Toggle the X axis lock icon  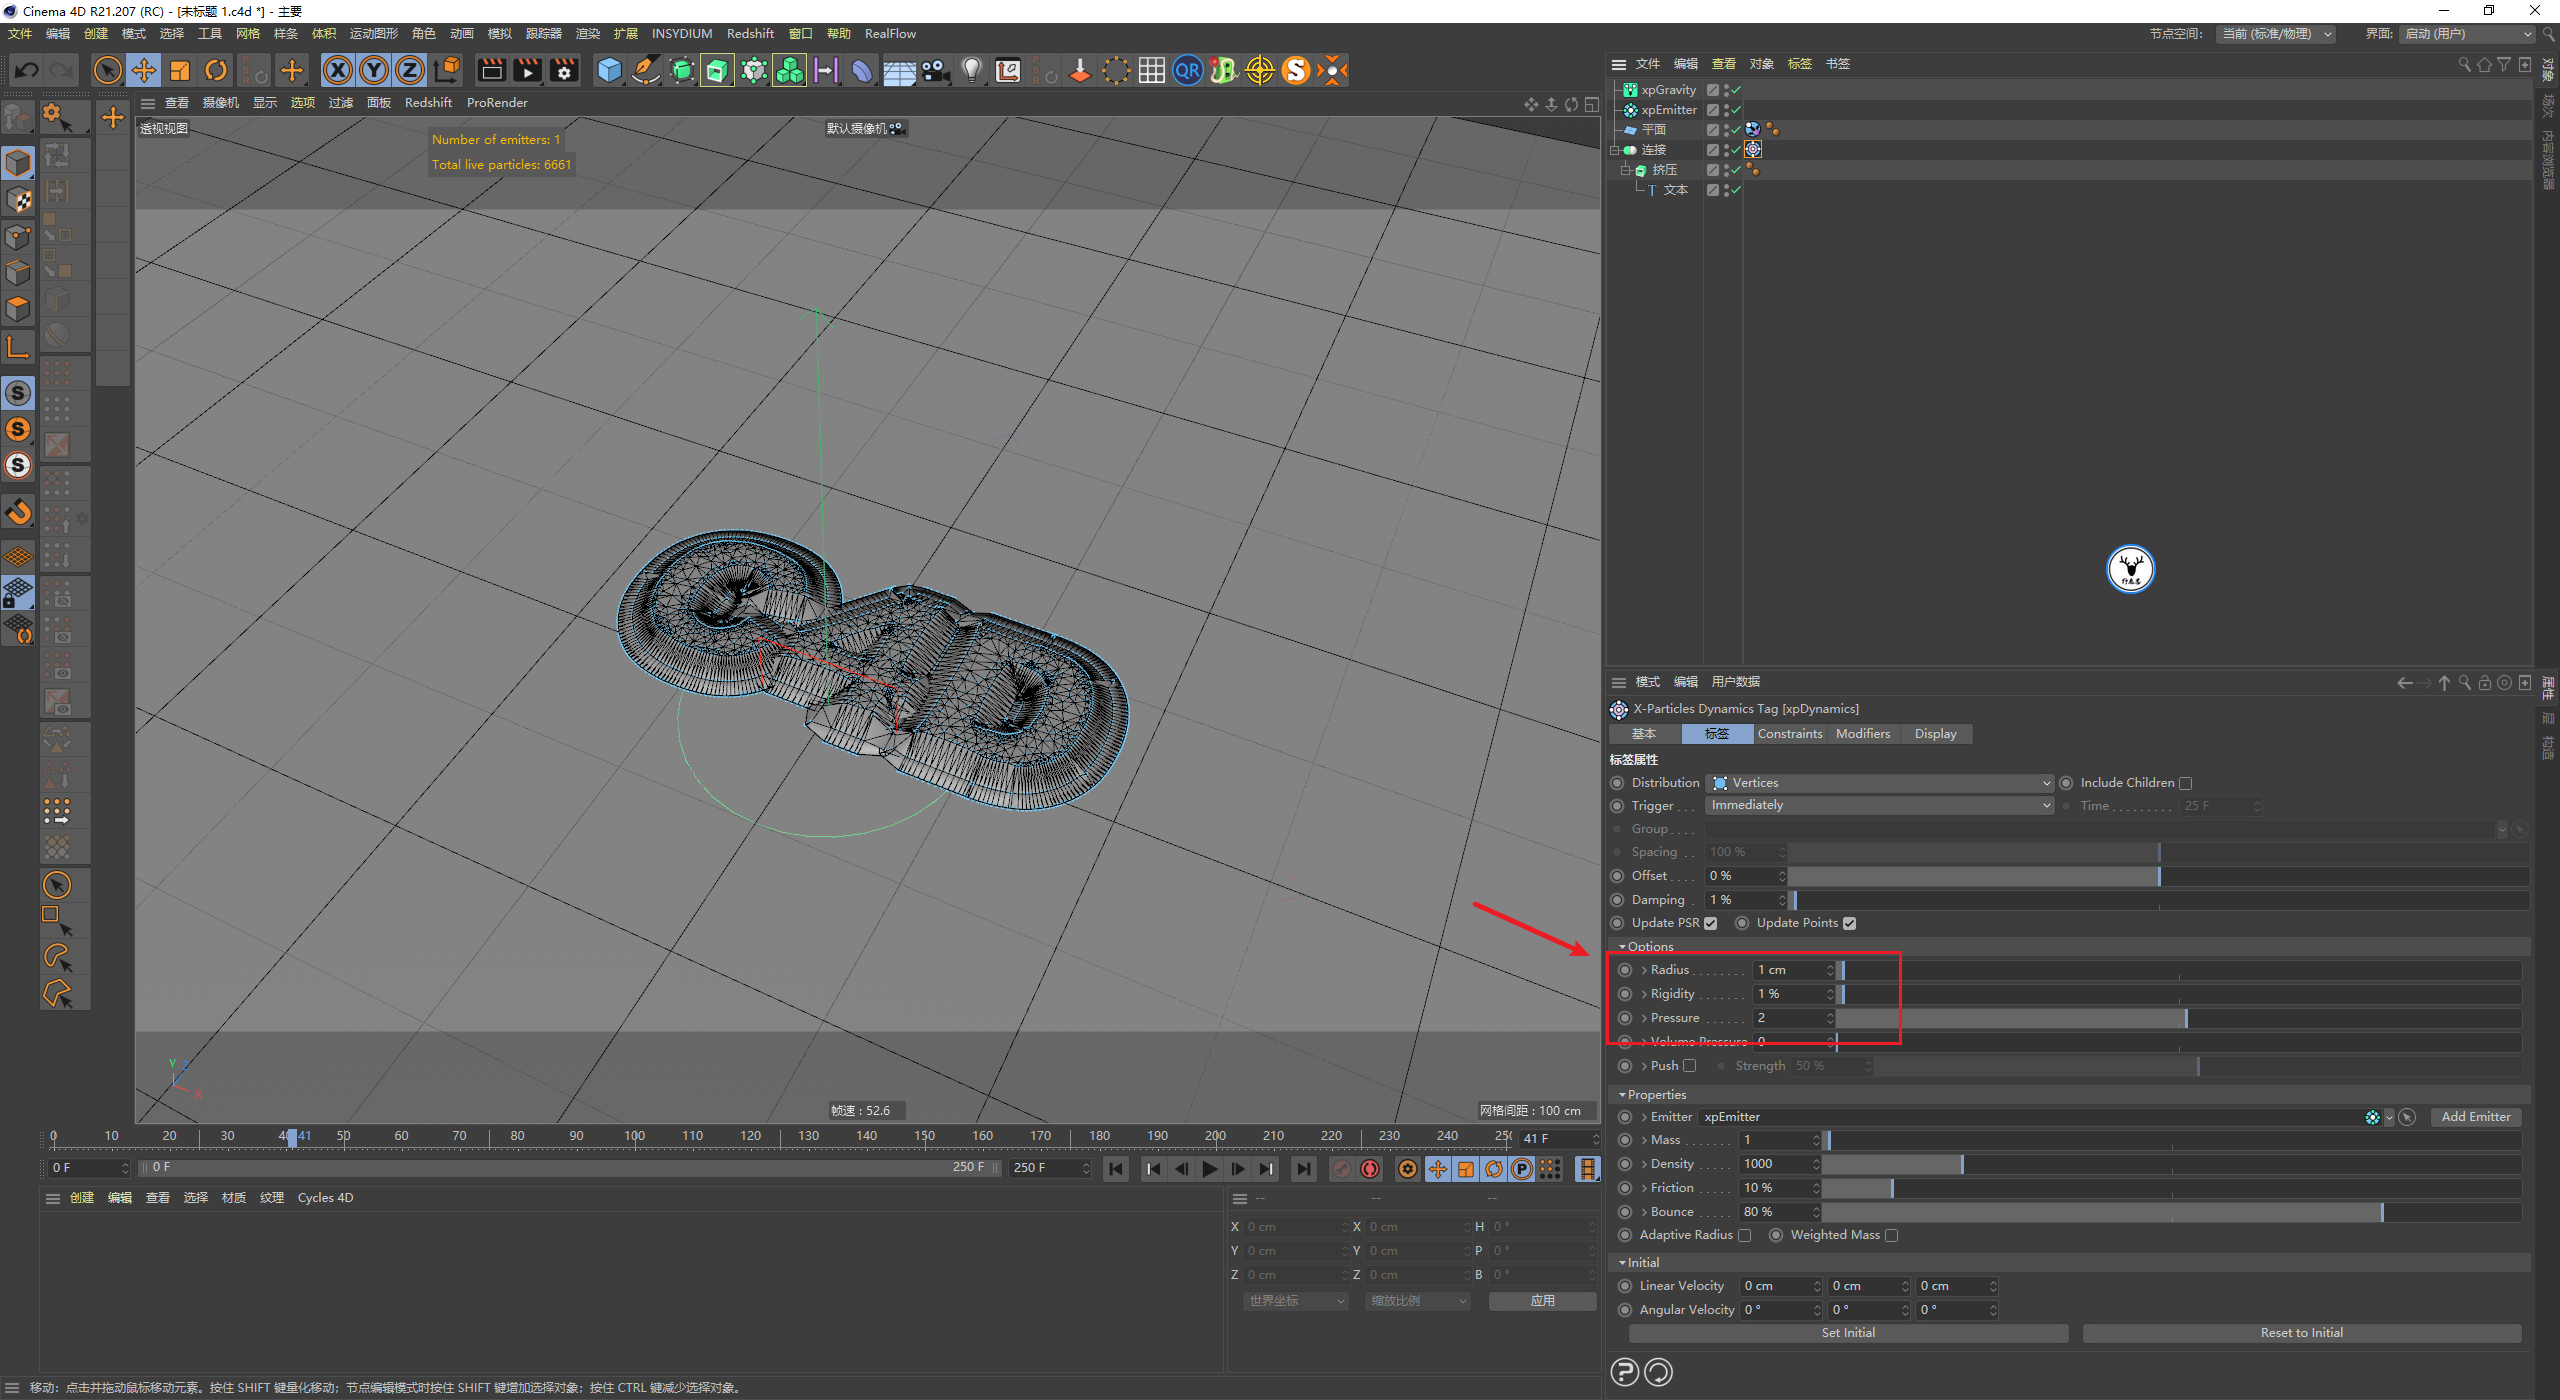pos(338,70)
